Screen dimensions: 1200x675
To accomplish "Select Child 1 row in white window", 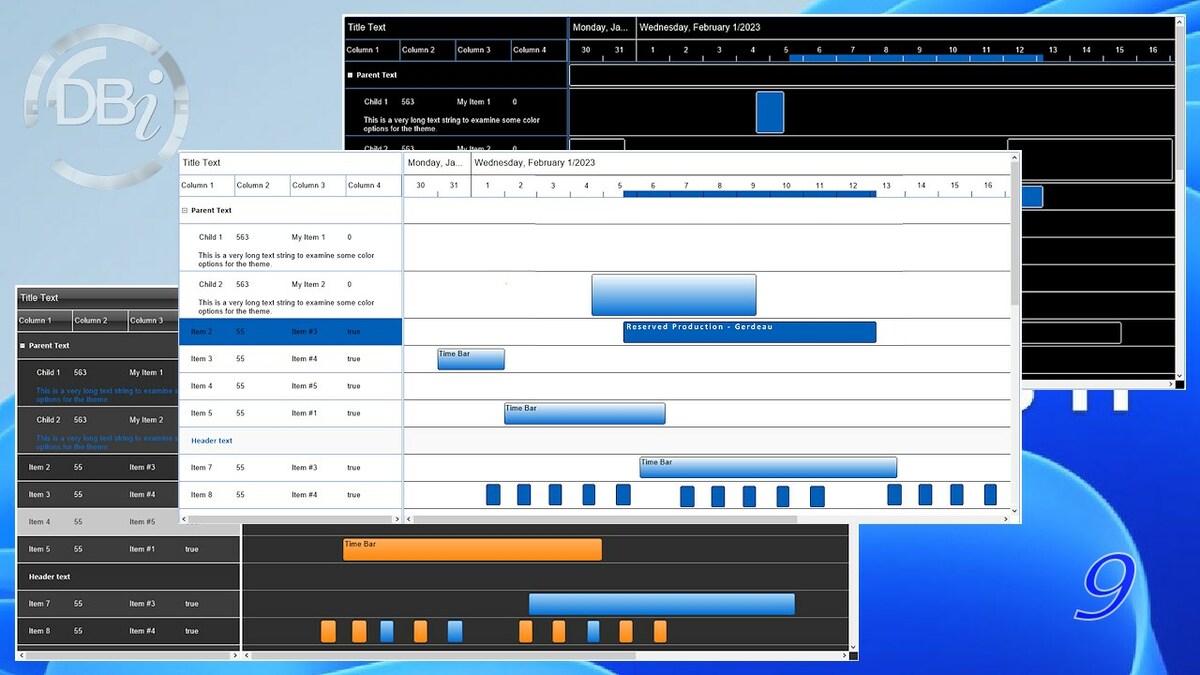I will pyautogui.click(x=291, y=248).
